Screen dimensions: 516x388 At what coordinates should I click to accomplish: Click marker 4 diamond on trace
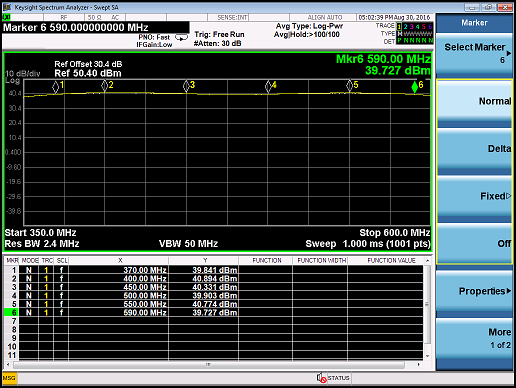click(268, 87)
